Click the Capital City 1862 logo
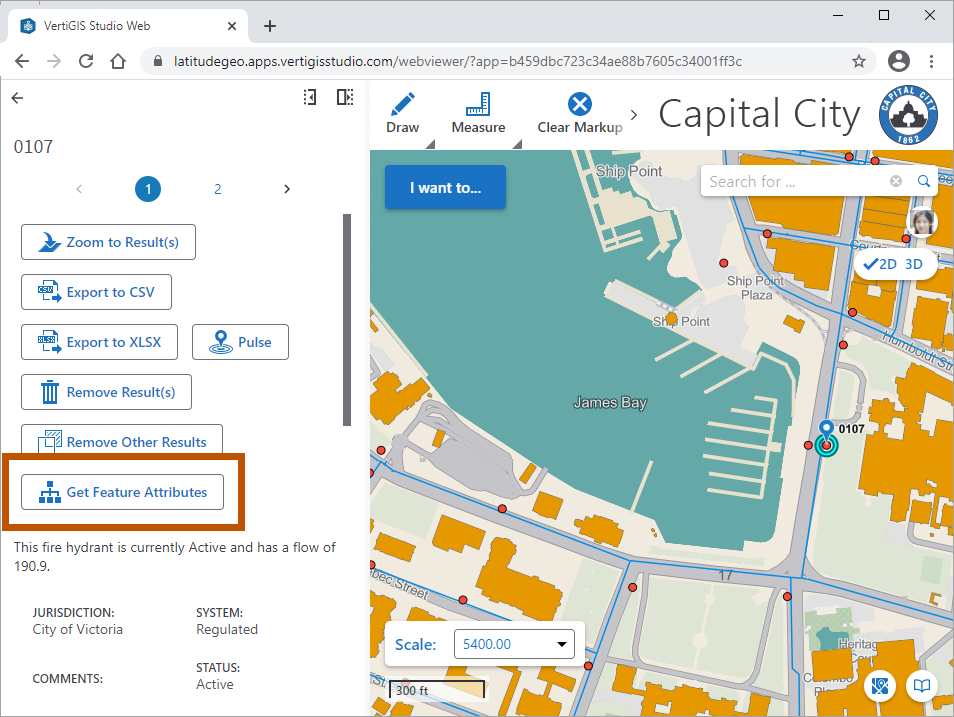Image resolution: width=954 pixels, height=717 pixels. (908, 114)
